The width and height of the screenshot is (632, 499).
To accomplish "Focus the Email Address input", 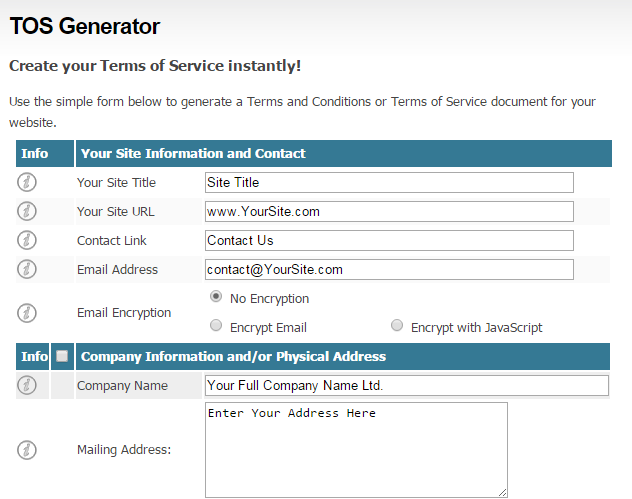I will coord(388,269).
